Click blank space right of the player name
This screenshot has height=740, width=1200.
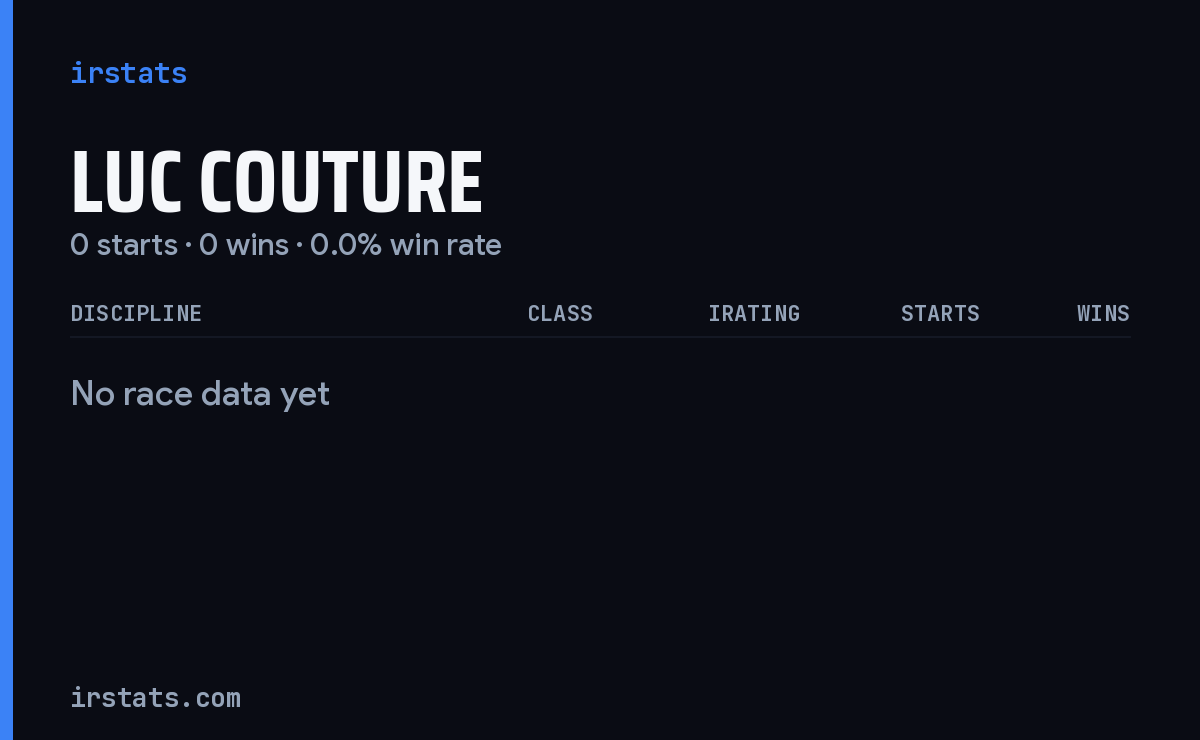pyautogui.click(x=800, y=183)
